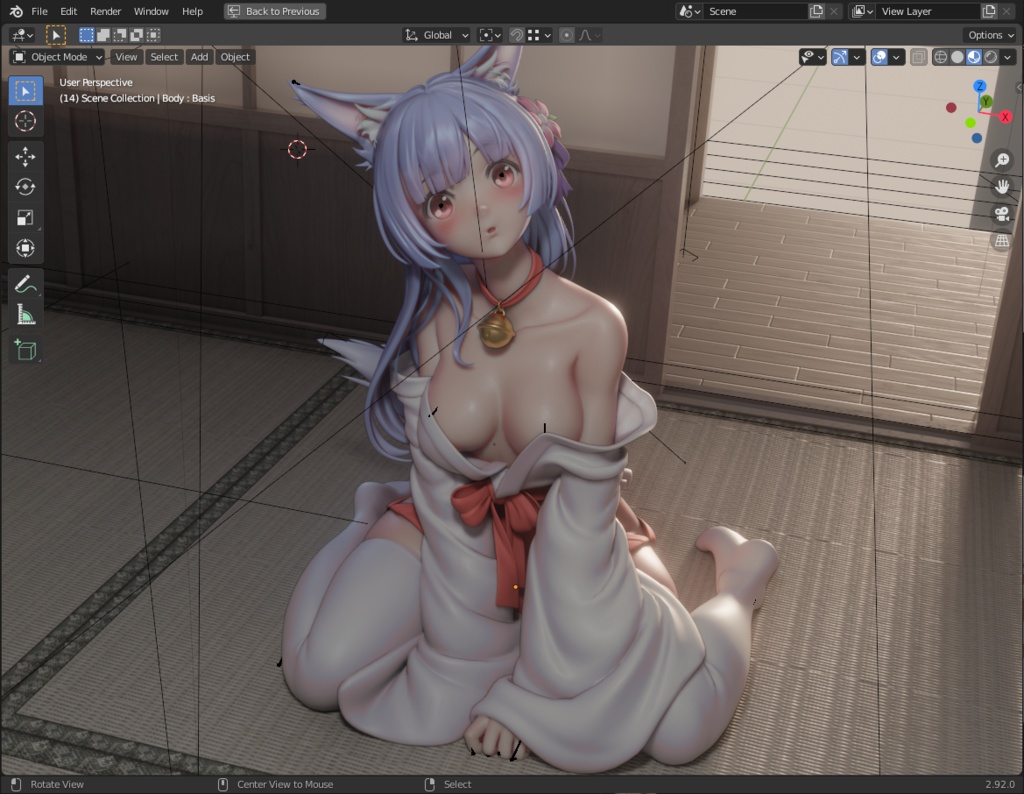Enable wireframe viewport shading

(940, 57)
